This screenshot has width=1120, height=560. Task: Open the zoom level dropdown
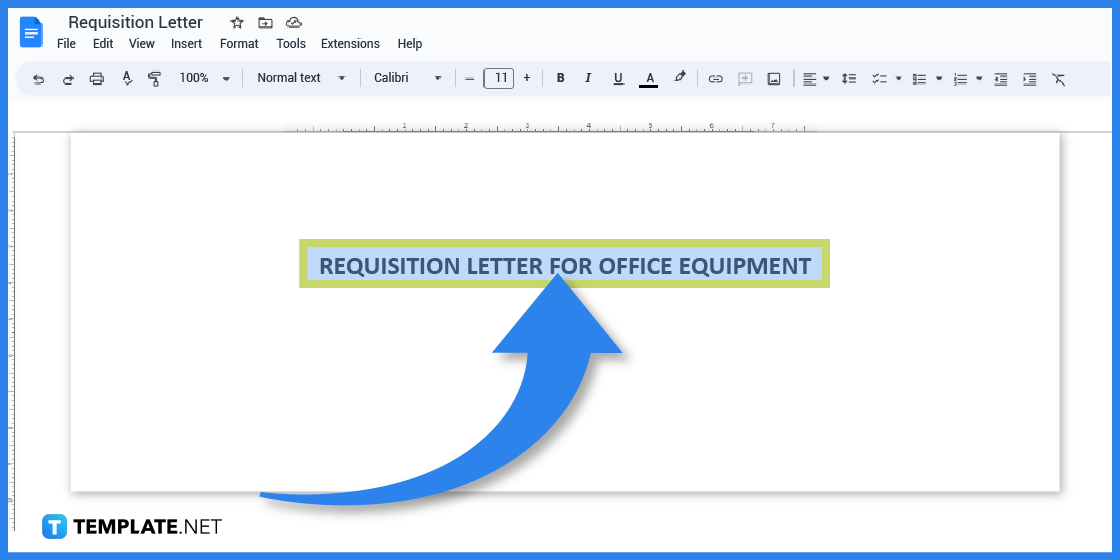click(204, 78)
